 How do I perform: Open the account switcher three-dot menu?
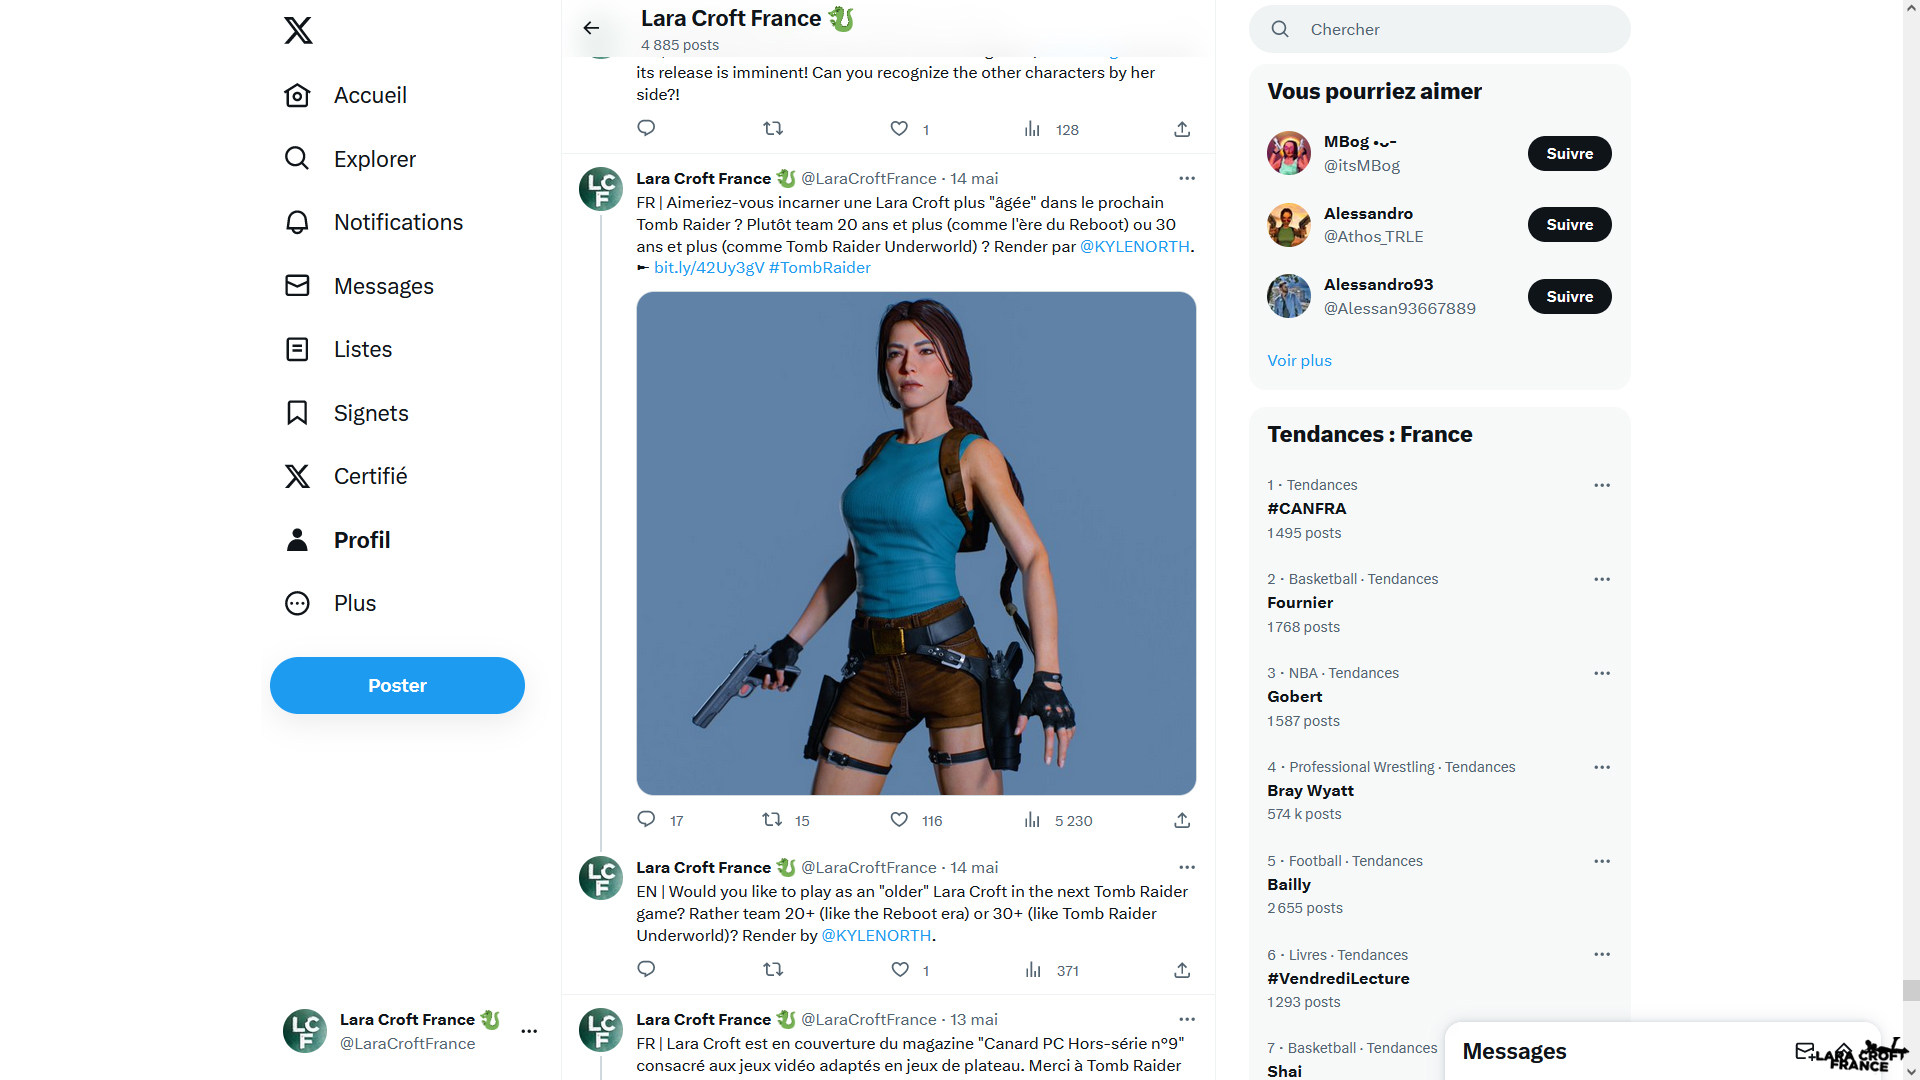[529, 1031]
